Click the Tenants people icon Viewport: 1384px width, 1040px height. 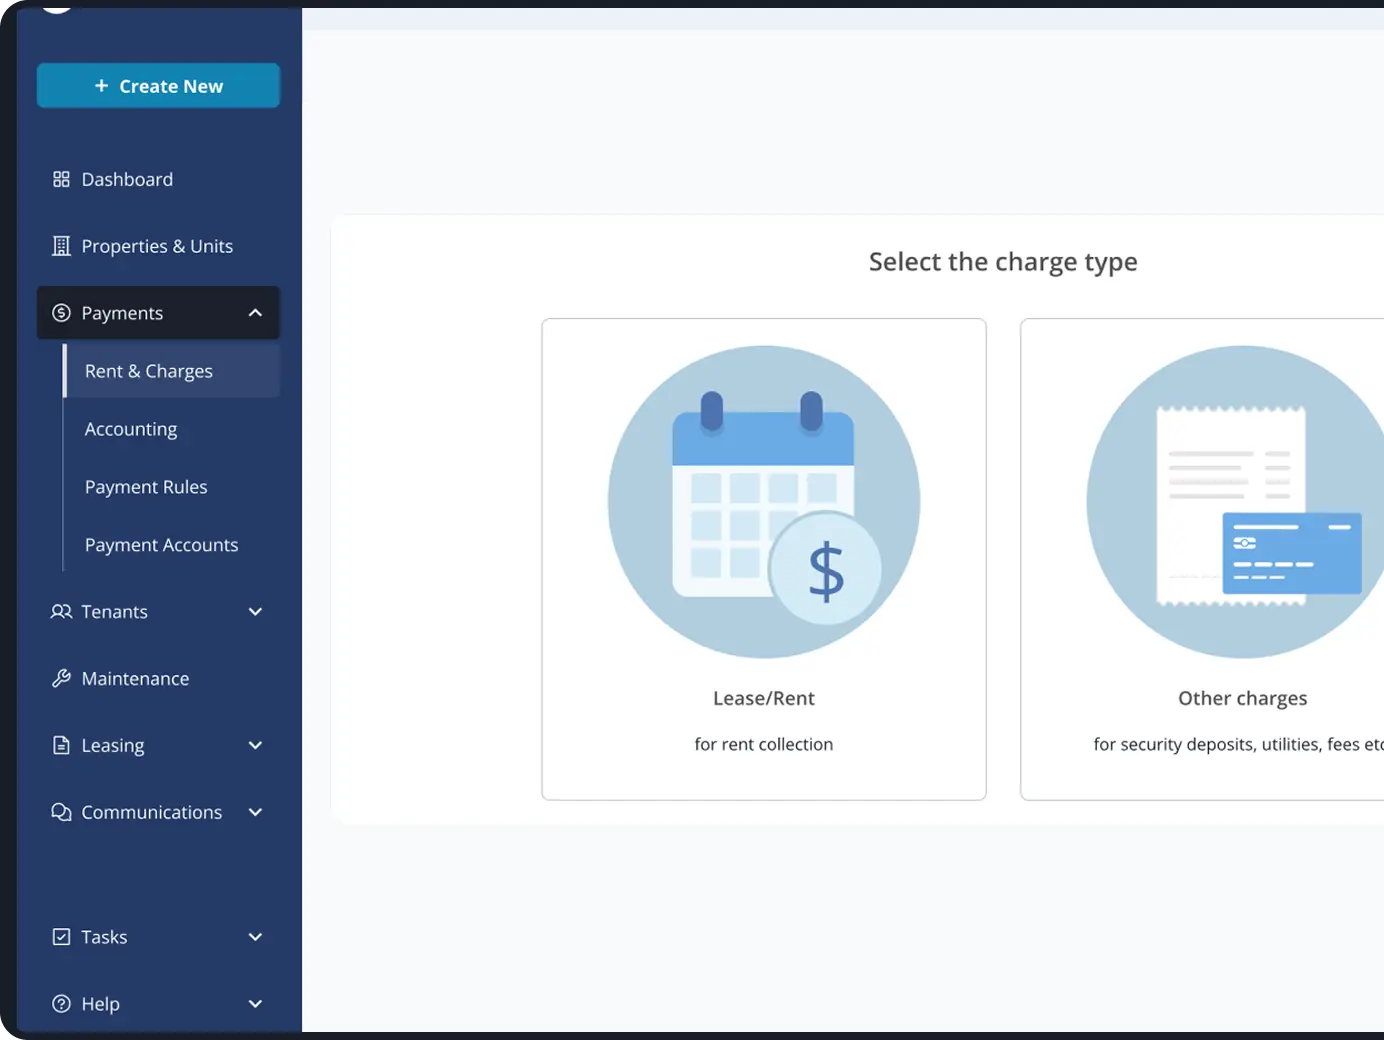pyautogui.click(x=61, y=612)
